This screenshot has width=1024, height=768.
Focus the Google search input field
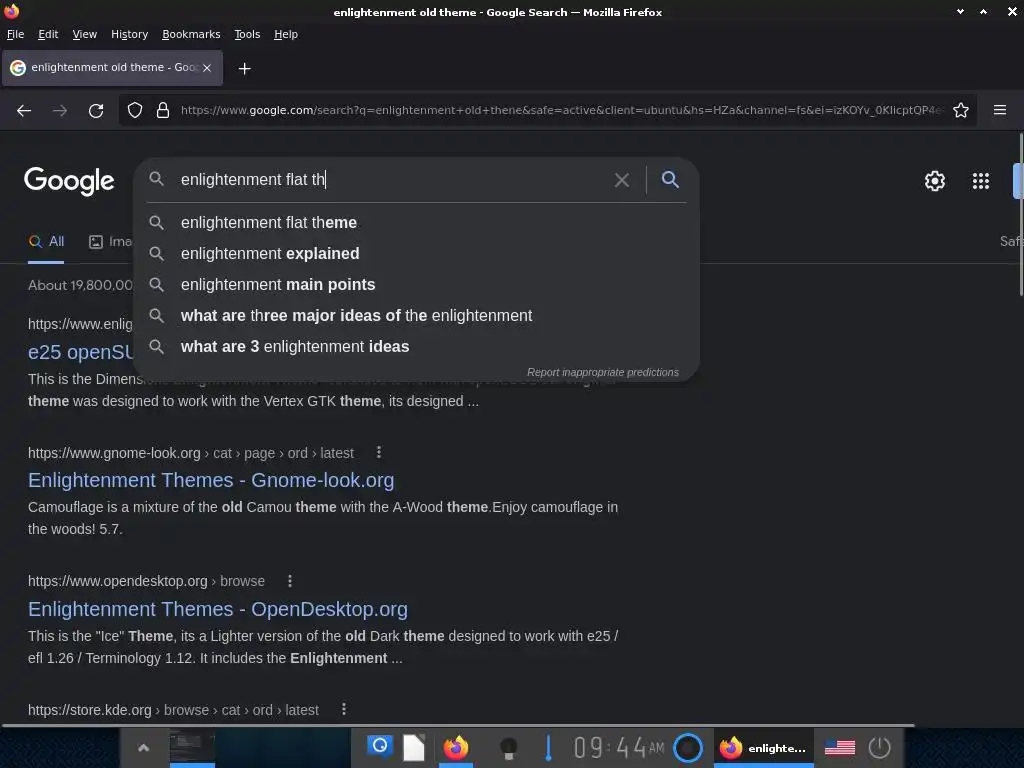(x=392, y=180)
